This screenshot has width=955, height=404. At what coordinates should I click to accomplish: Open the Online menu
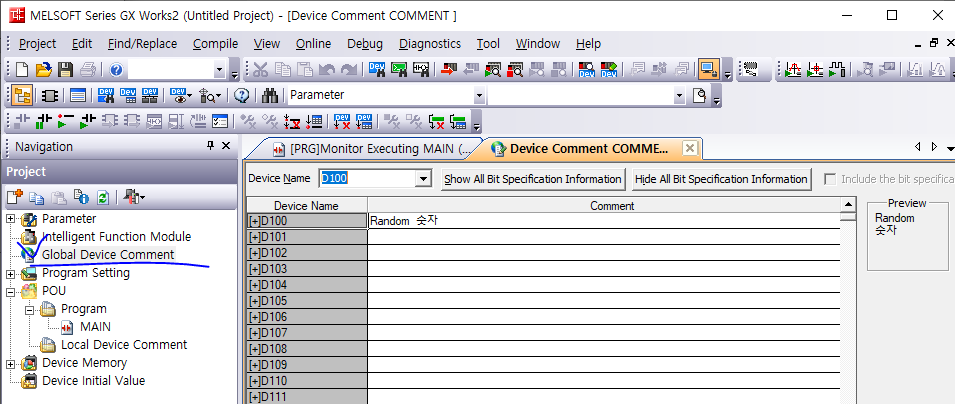(314, 44)
